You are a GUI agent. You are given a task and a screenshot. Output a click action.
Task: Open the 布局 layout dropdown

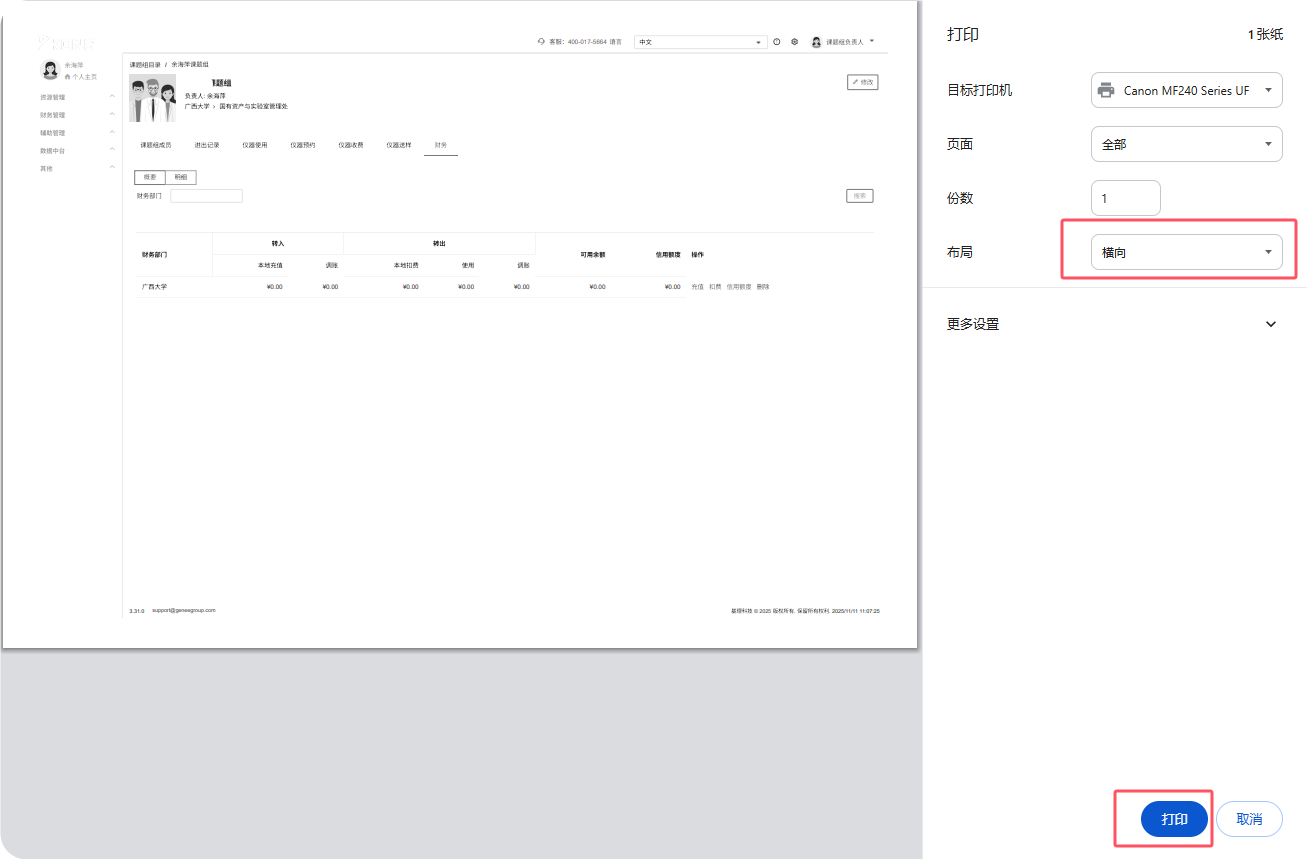click(x=1186, y=252)
